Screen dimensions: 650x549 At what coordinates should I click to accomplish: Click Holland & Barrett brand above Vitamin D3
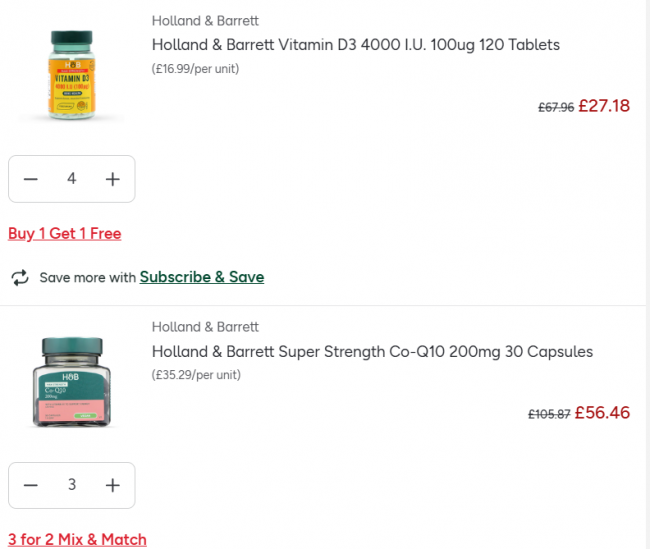point(205,20)
